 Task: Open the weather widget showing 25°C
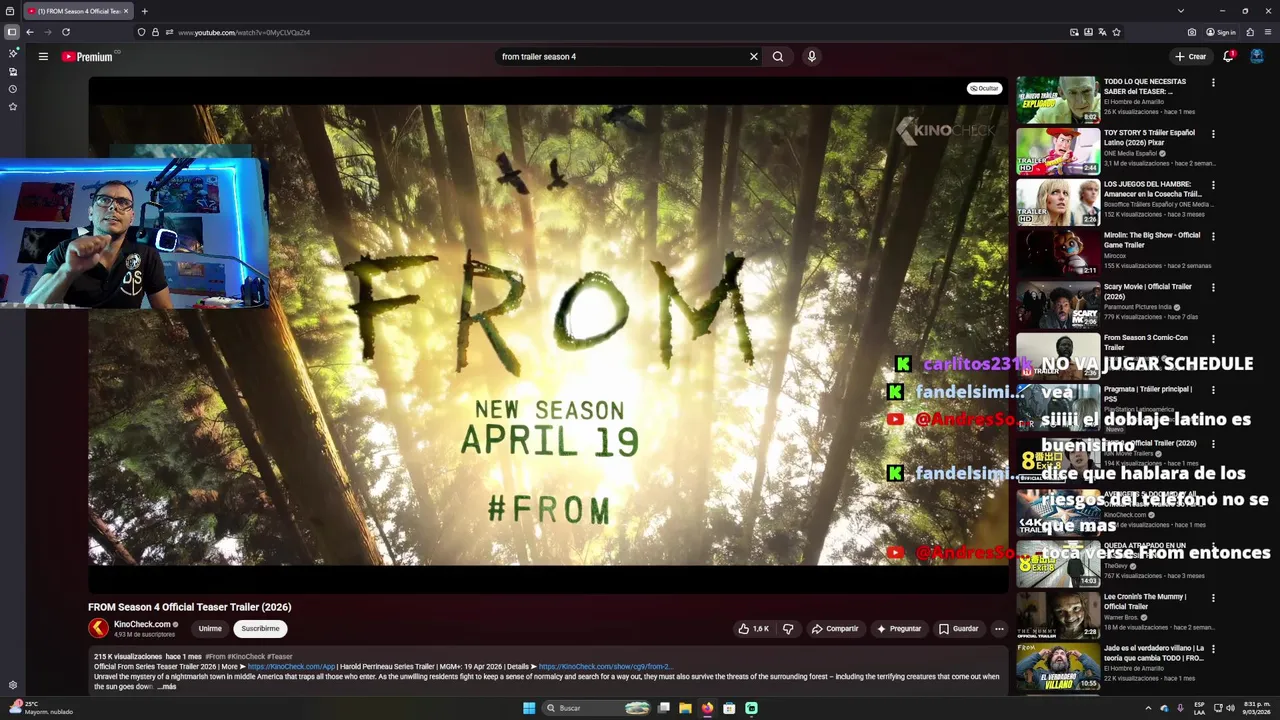click(40, 708)
